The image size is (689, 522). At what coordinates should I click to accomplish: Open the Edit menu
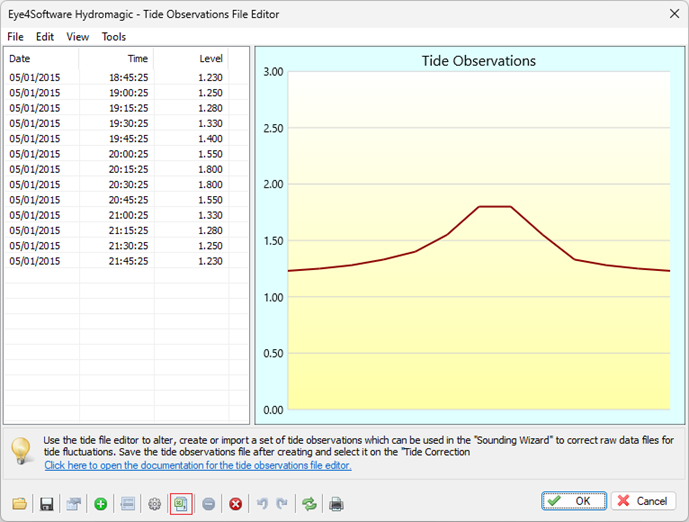point(45,37)
